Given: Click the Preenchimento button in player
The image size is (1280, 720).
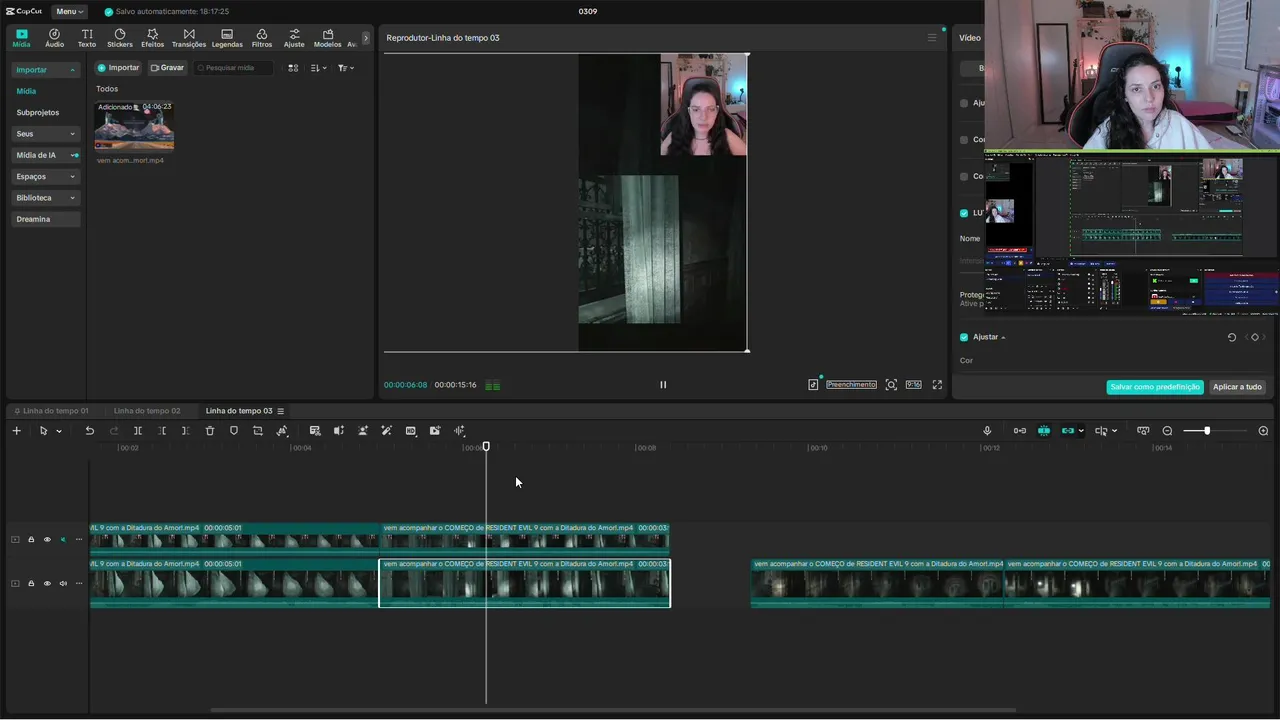Looking at the screenshot, I should point(851,385).
